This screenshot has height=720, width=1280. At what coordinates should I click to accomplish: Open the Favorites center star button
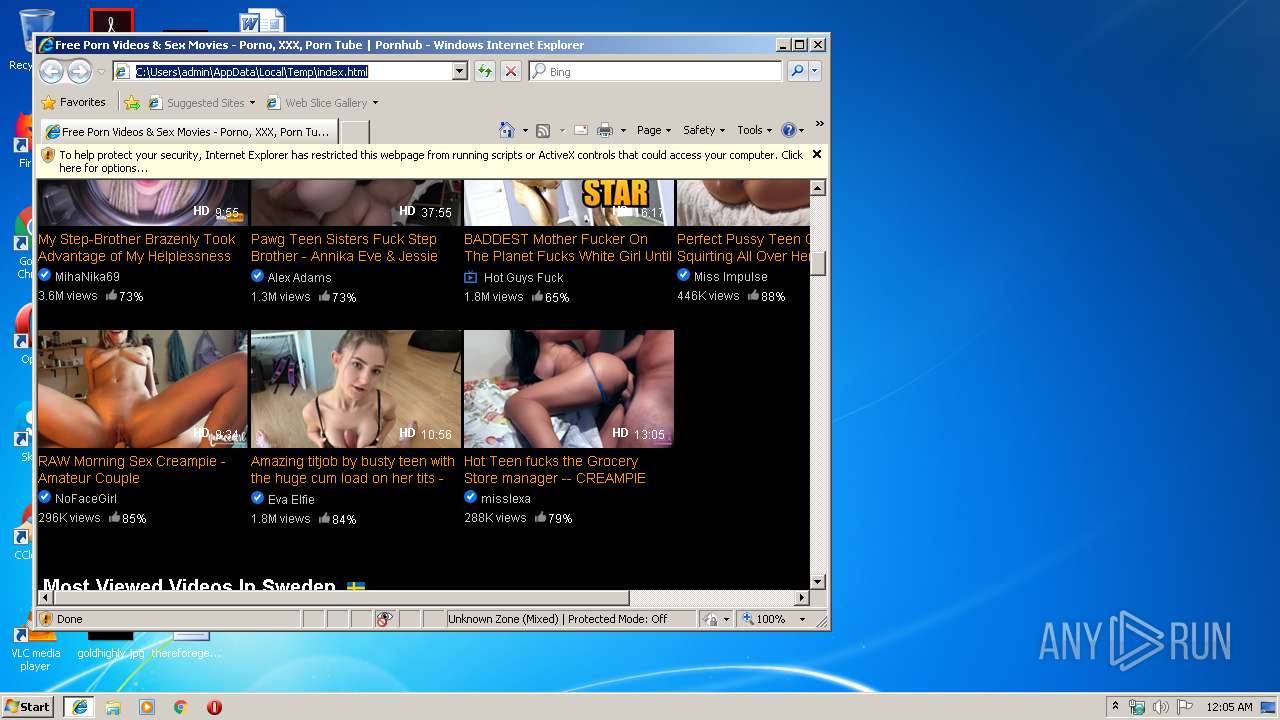pos(73,102)
